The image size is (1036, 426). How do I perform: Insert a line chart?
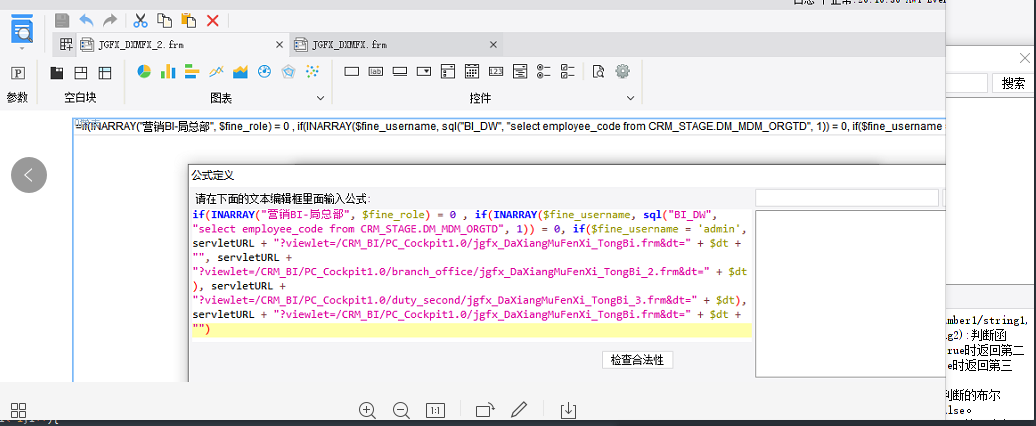216,71
